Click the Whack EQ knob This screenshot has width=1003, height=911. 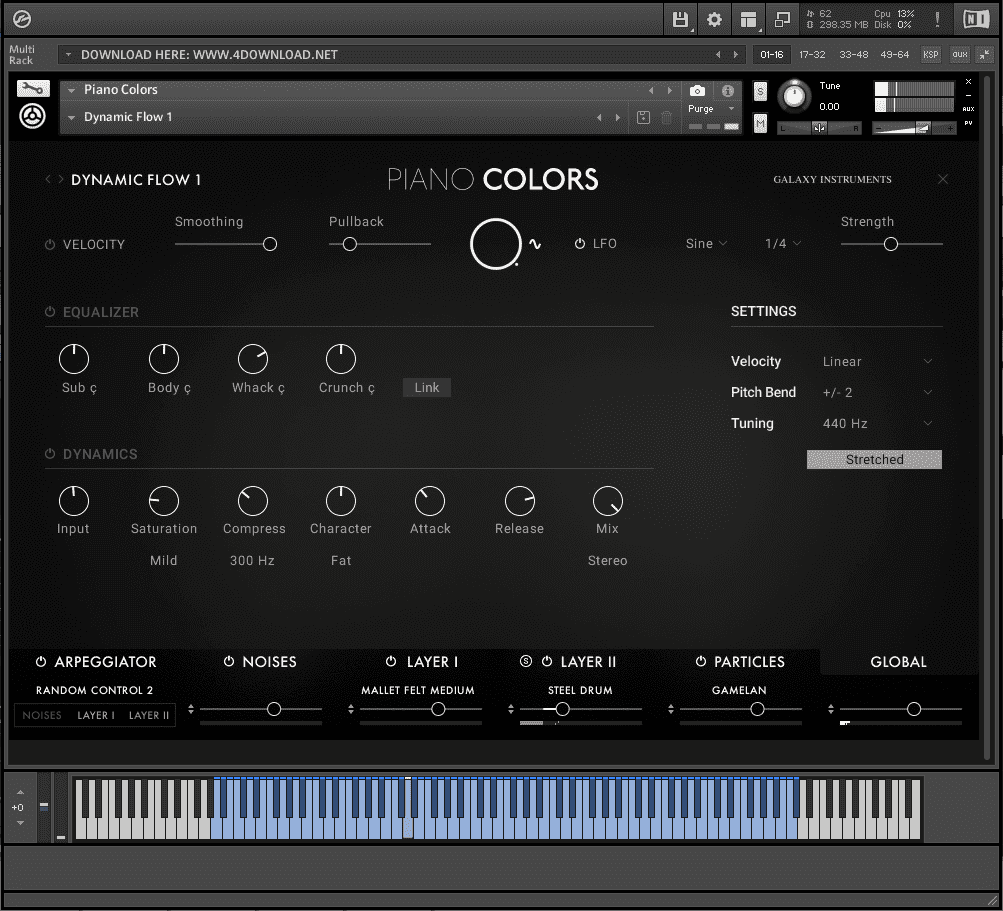point(253,359)
